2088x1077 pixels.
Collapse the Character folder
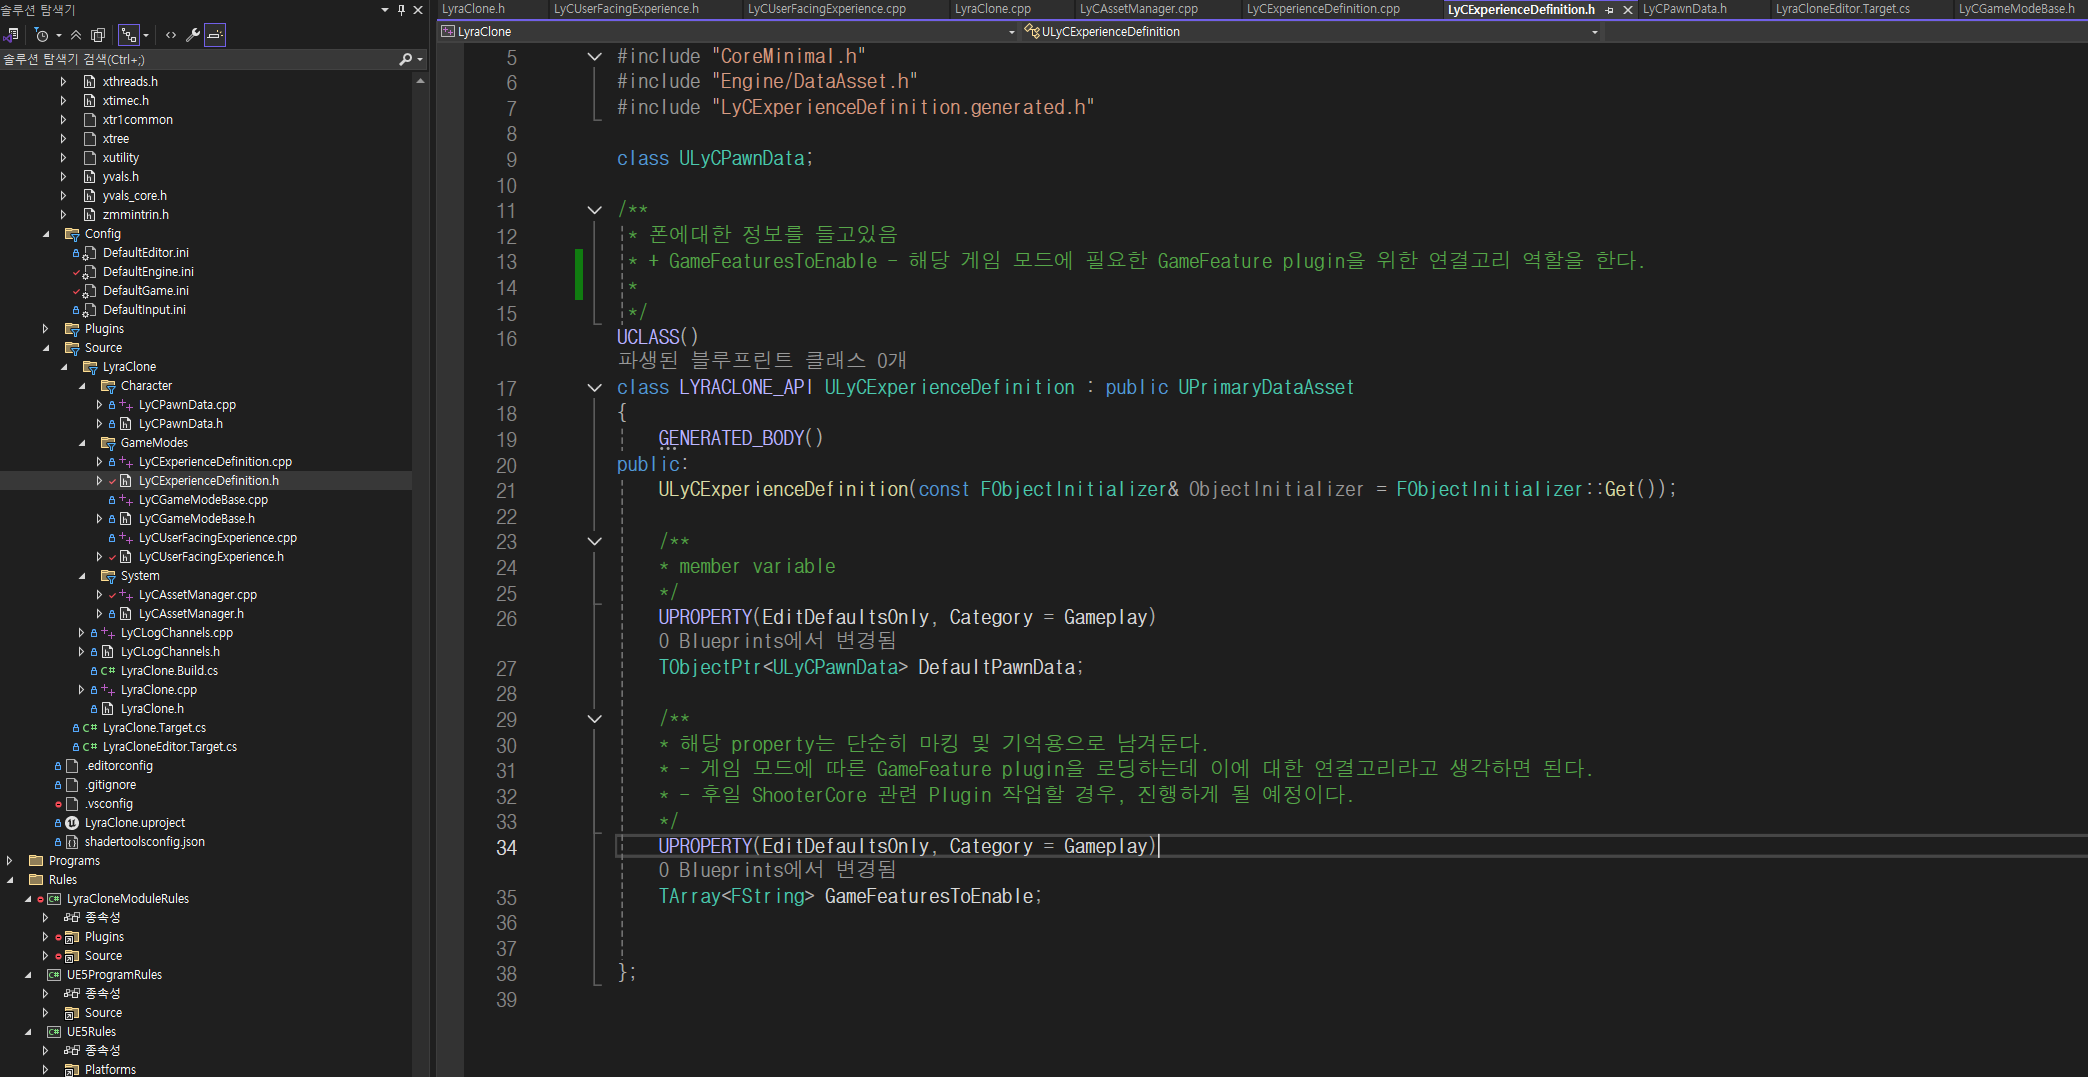click(82, 386)
